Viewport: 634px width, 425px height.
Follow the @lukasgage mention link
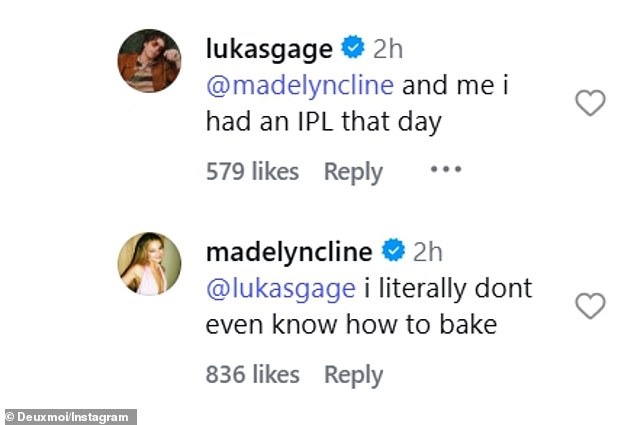(x=280, y=289)
